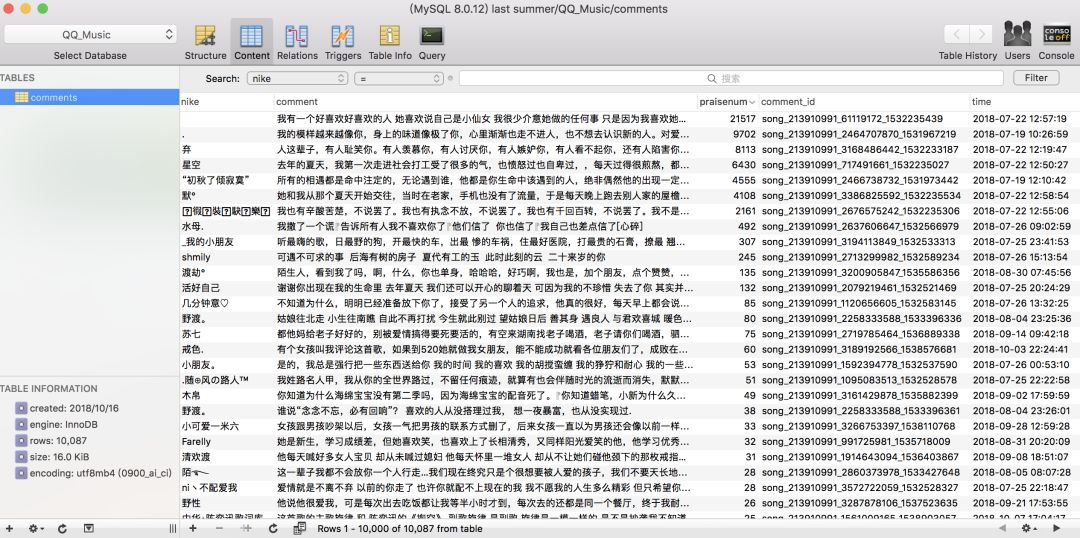
Task: Duplicate the selected row icon
Action: pos(246,528)
